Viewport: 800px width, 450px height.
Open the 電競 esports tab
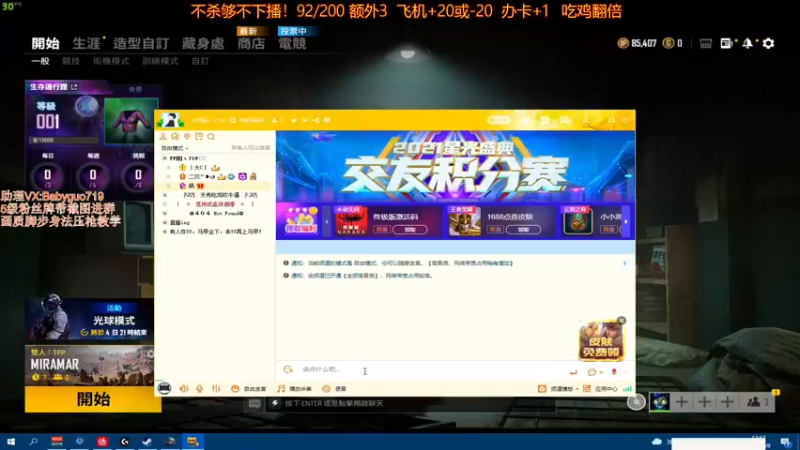click(292, 43)
